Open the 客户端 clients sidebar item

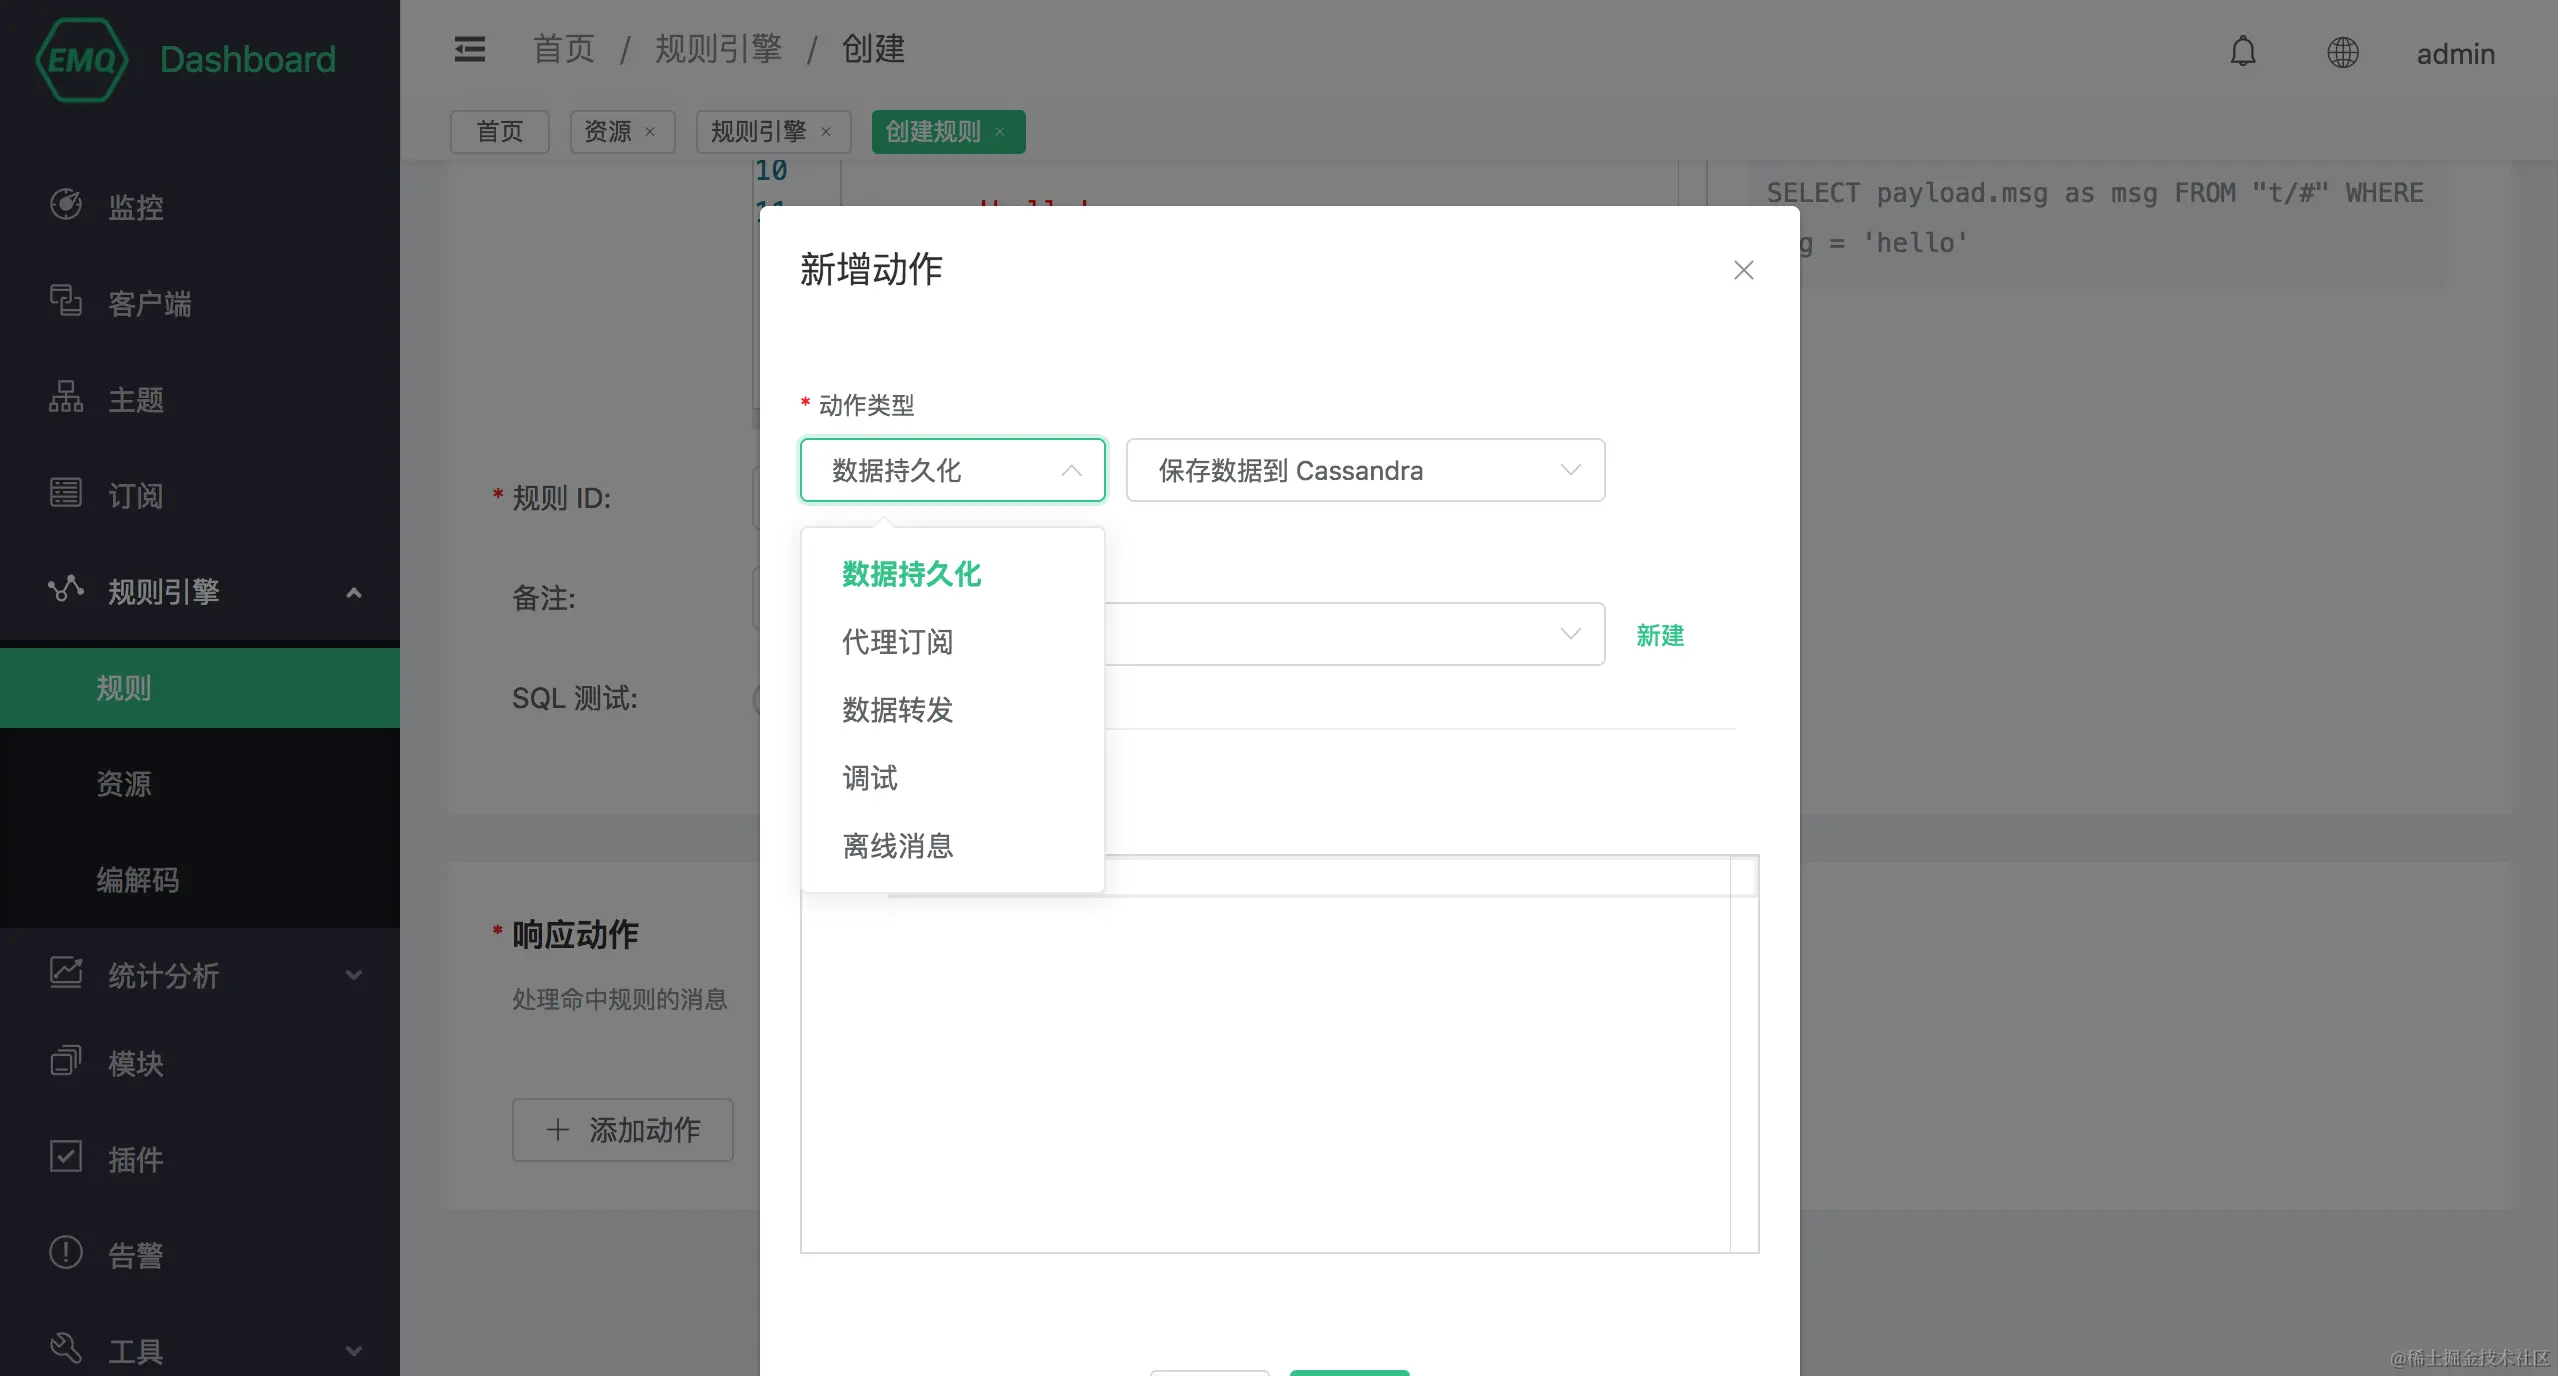coord(149,303)
